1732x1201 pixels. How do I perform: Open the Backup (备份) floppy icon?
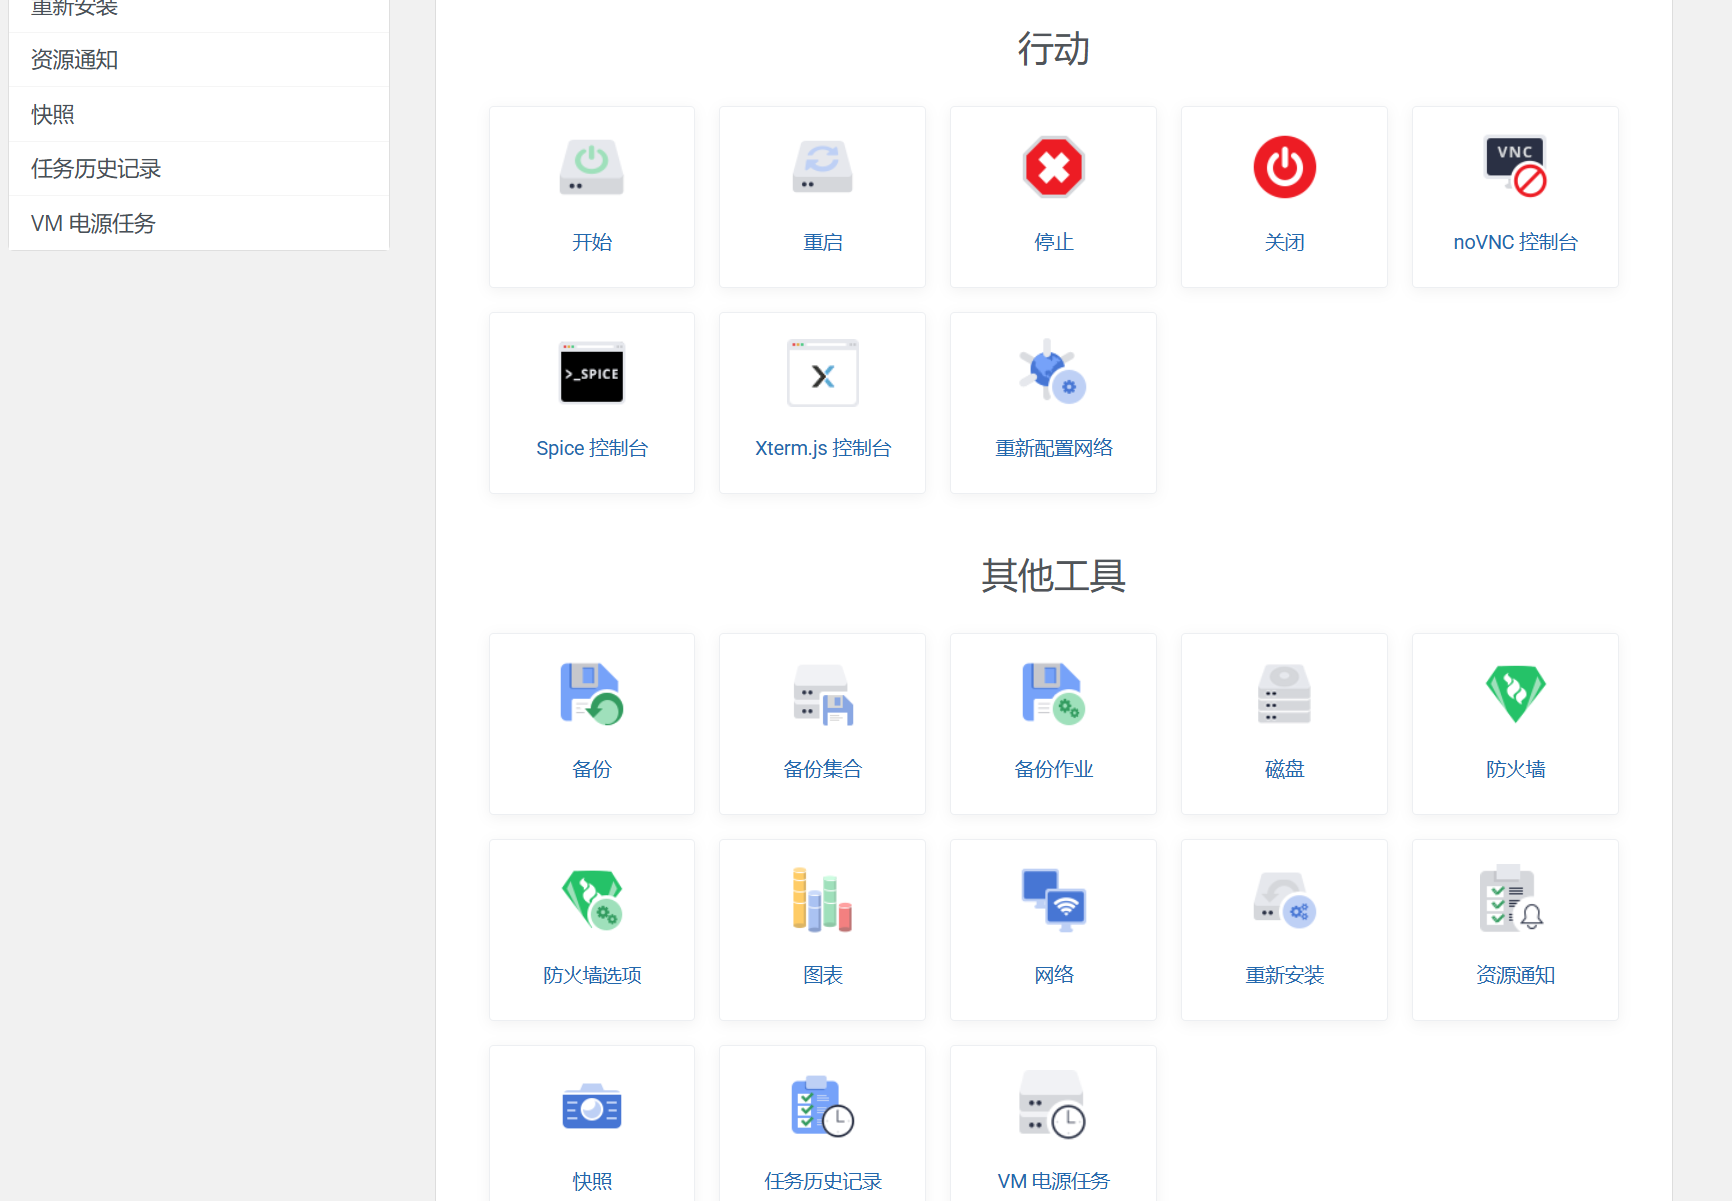(x=591, y=694)
